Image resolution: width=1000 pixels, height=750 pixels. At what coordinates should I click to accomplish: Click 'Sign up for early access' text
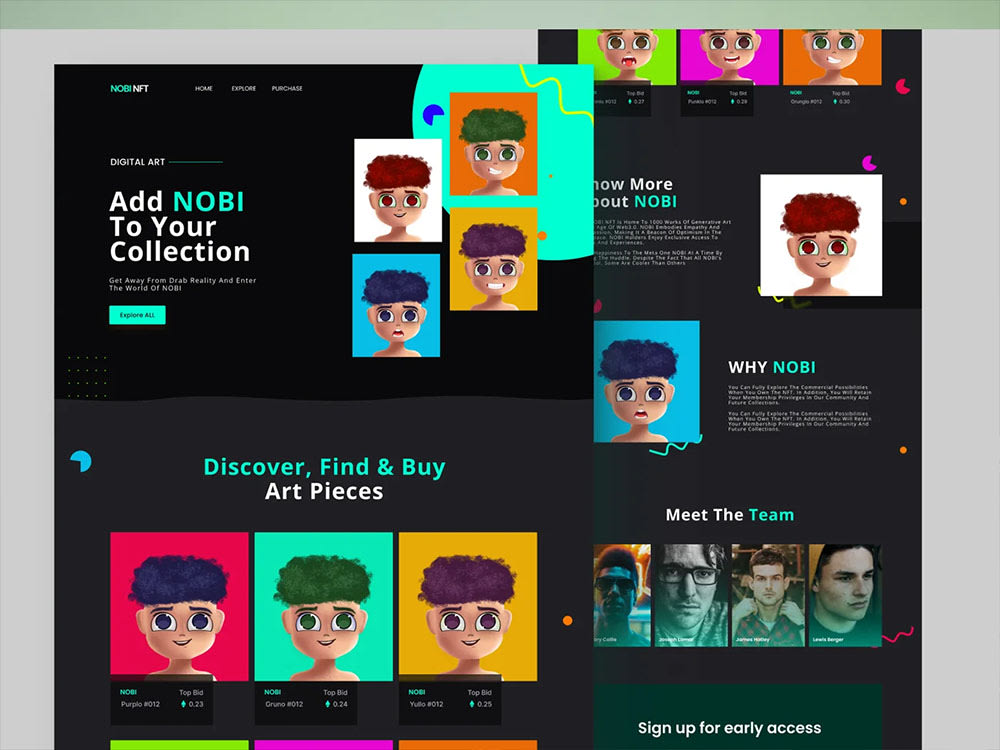pos(730,728)
